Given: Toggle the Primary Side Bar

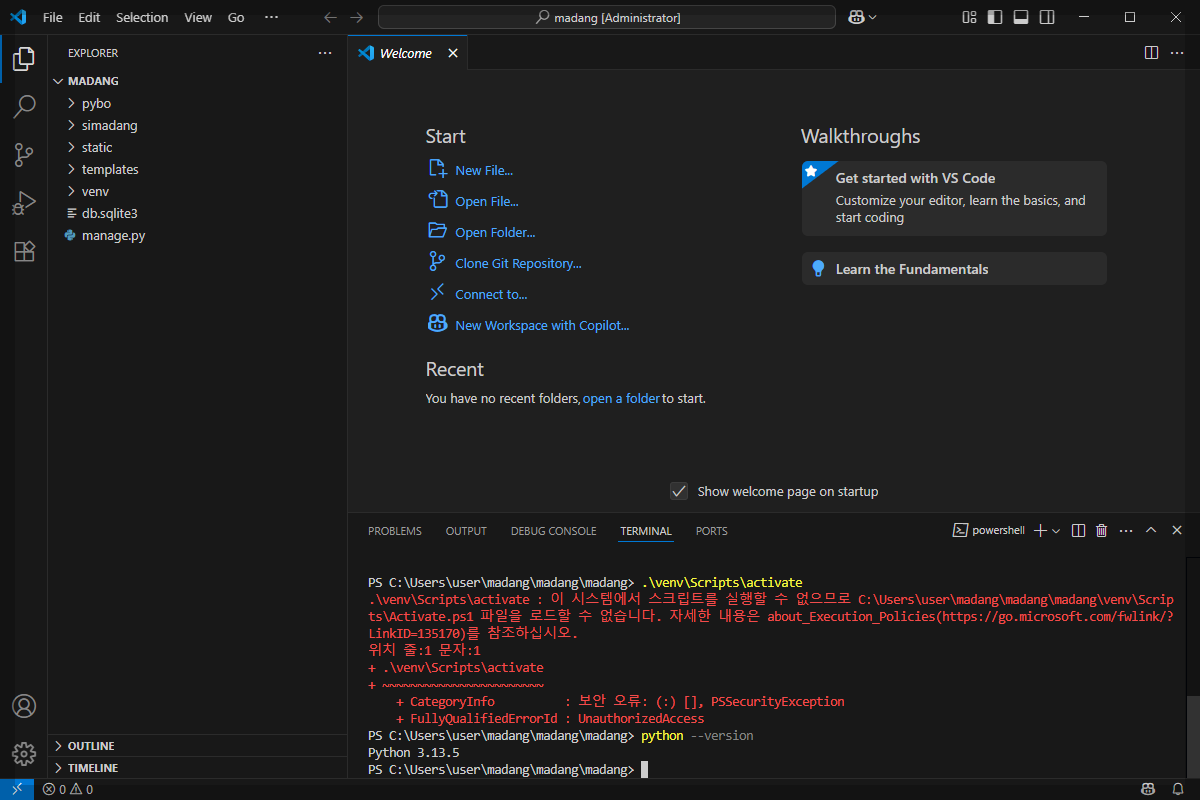Looking at the screenshot, I should [x=995, y=17].
